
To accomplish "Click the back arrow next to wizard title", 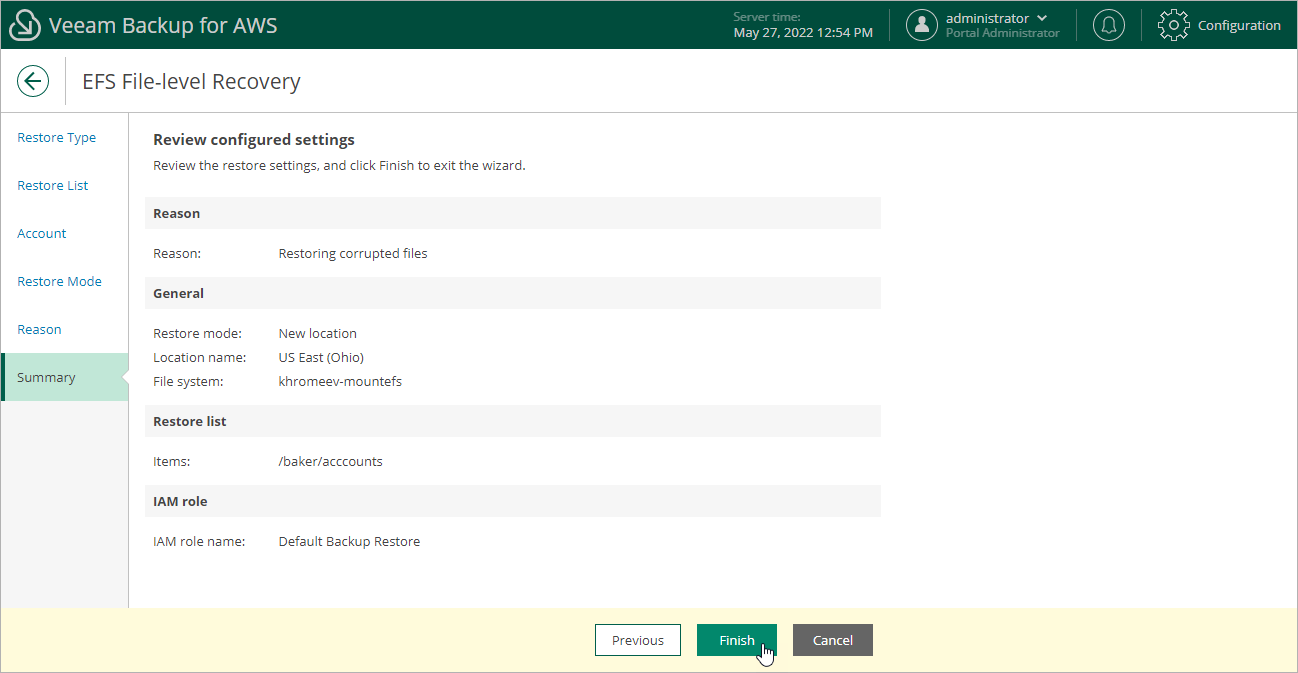I will click(33, 80).
